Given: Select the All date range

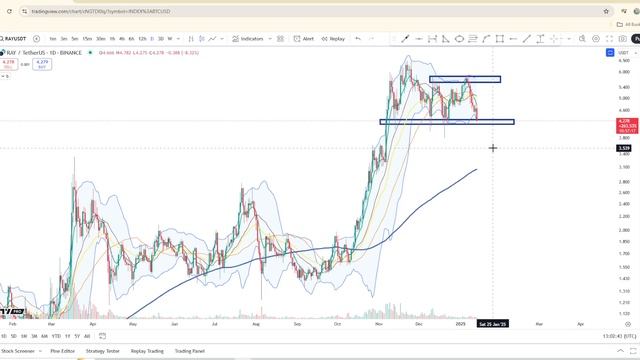Looking at the screenshot, I should pyautogui.click(x=87, y=336).
